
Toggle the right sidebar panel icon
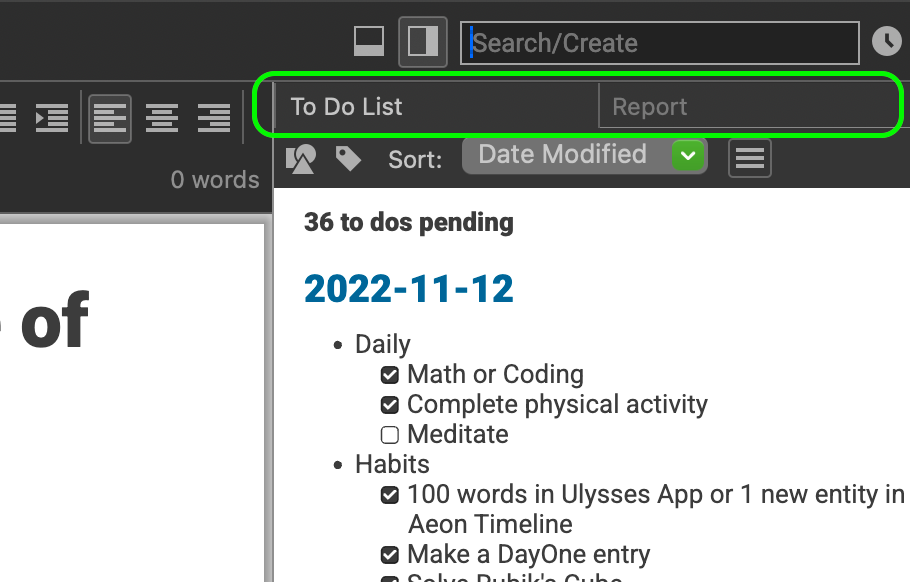[423, 42]
